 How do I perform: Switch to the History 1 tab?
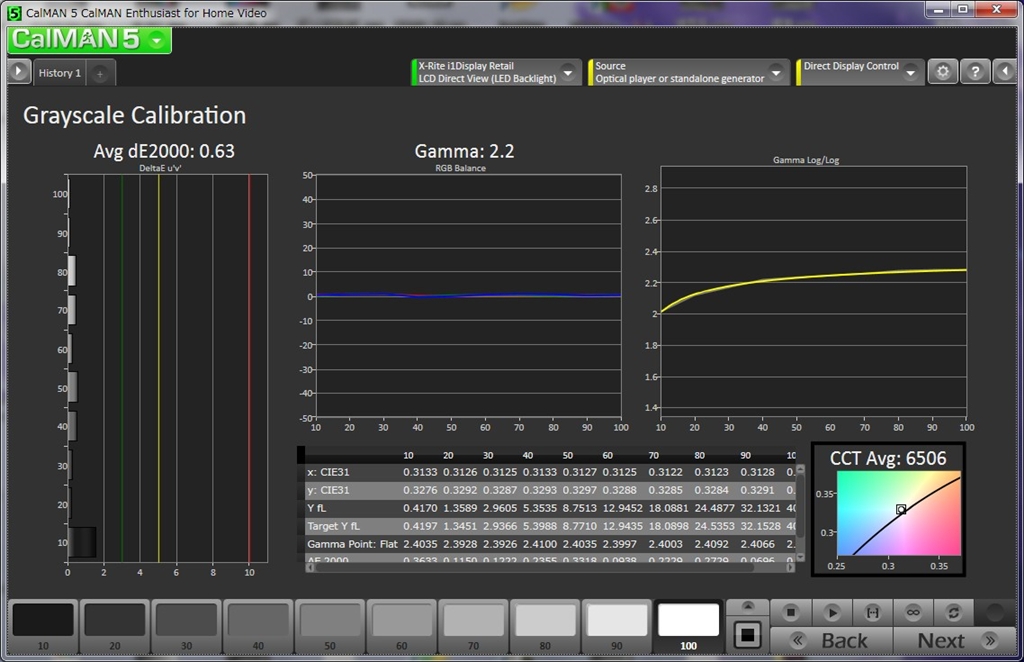59,73
